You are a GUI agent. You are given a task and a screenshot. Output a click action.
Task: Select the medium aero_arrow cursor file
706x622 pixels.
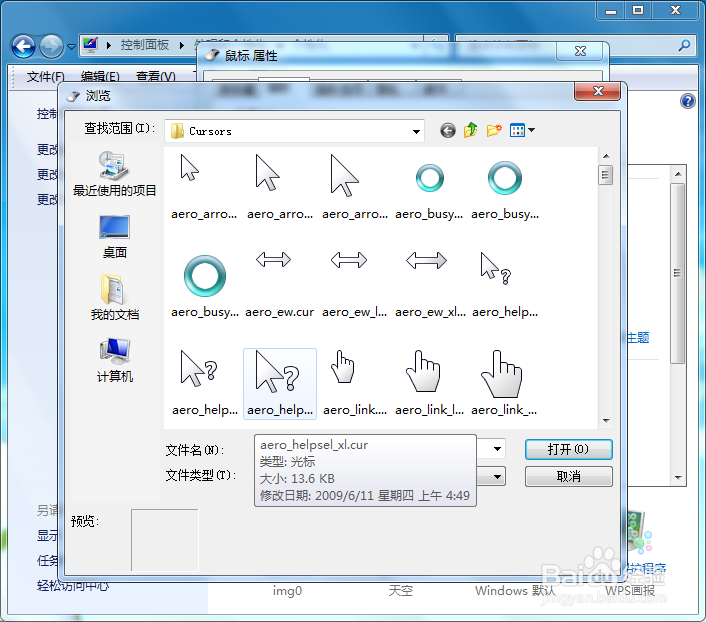(x=280, y=187)
